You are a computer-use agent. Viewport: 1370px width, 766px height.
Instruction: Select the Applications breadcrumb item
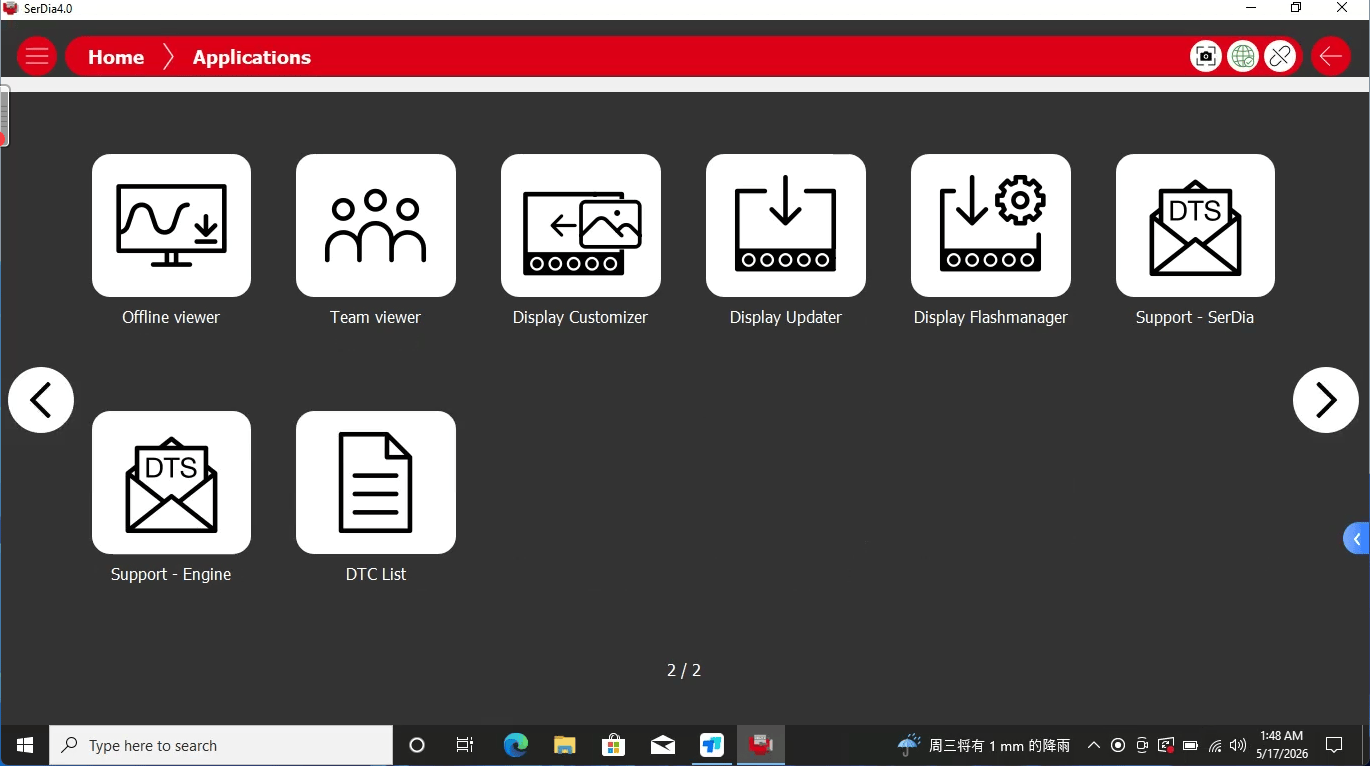pyautogui.click(x=252, y=57)
